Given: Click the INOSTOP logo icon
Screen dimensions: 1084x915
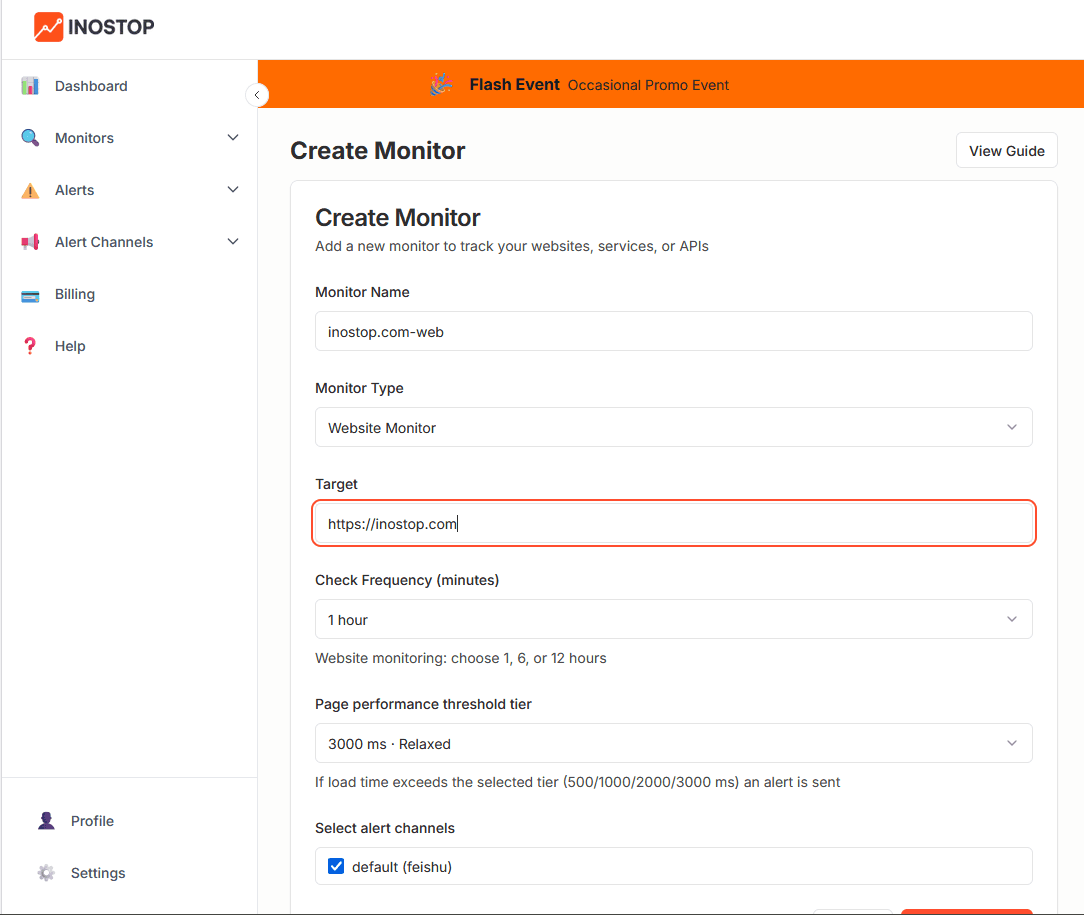Looking at the screenshot, I should (48, 27).
